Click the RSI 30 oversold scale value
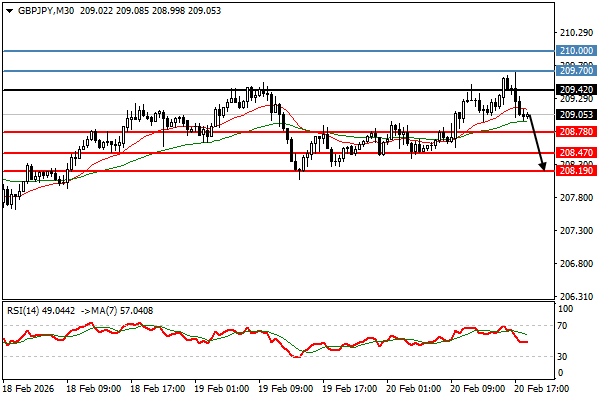 563,356
